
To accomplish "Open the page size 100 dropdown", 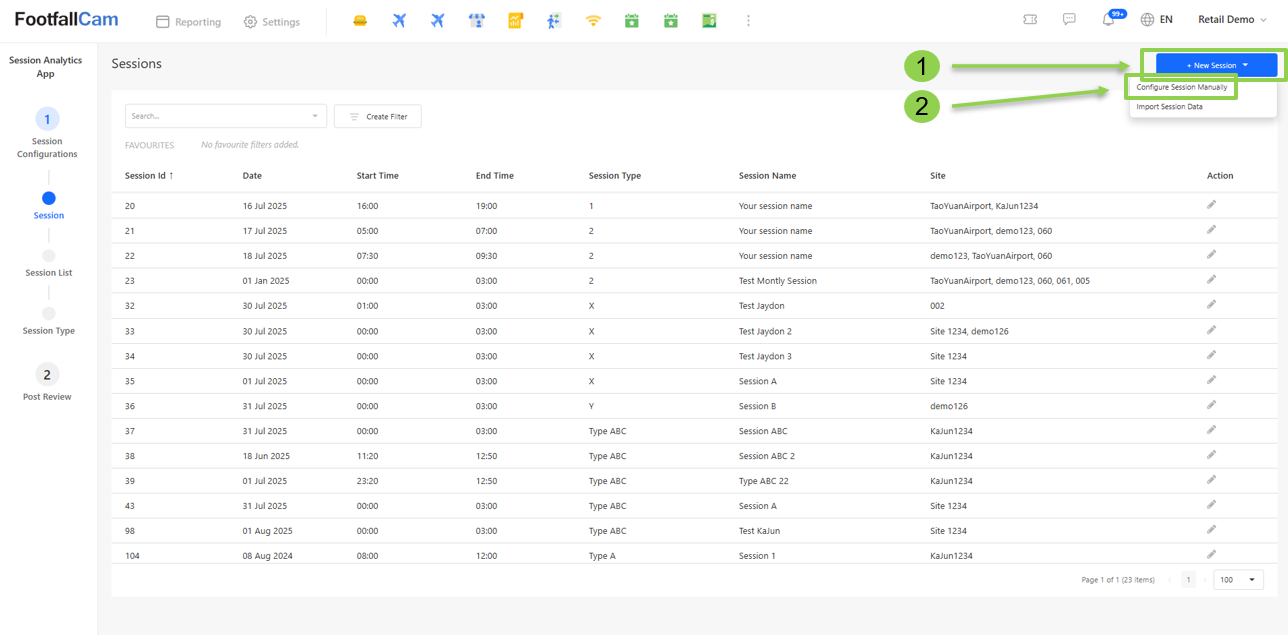I will coord(1237,580).
